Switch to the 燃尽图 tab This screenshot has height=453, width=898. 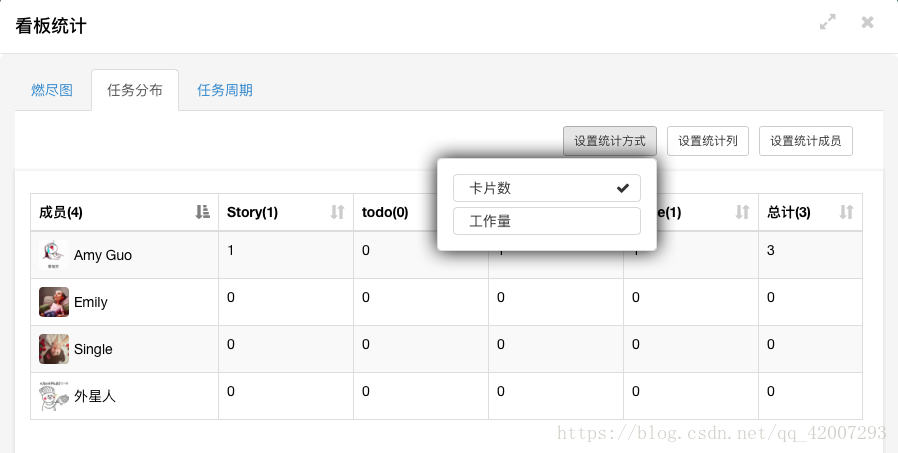52,90
